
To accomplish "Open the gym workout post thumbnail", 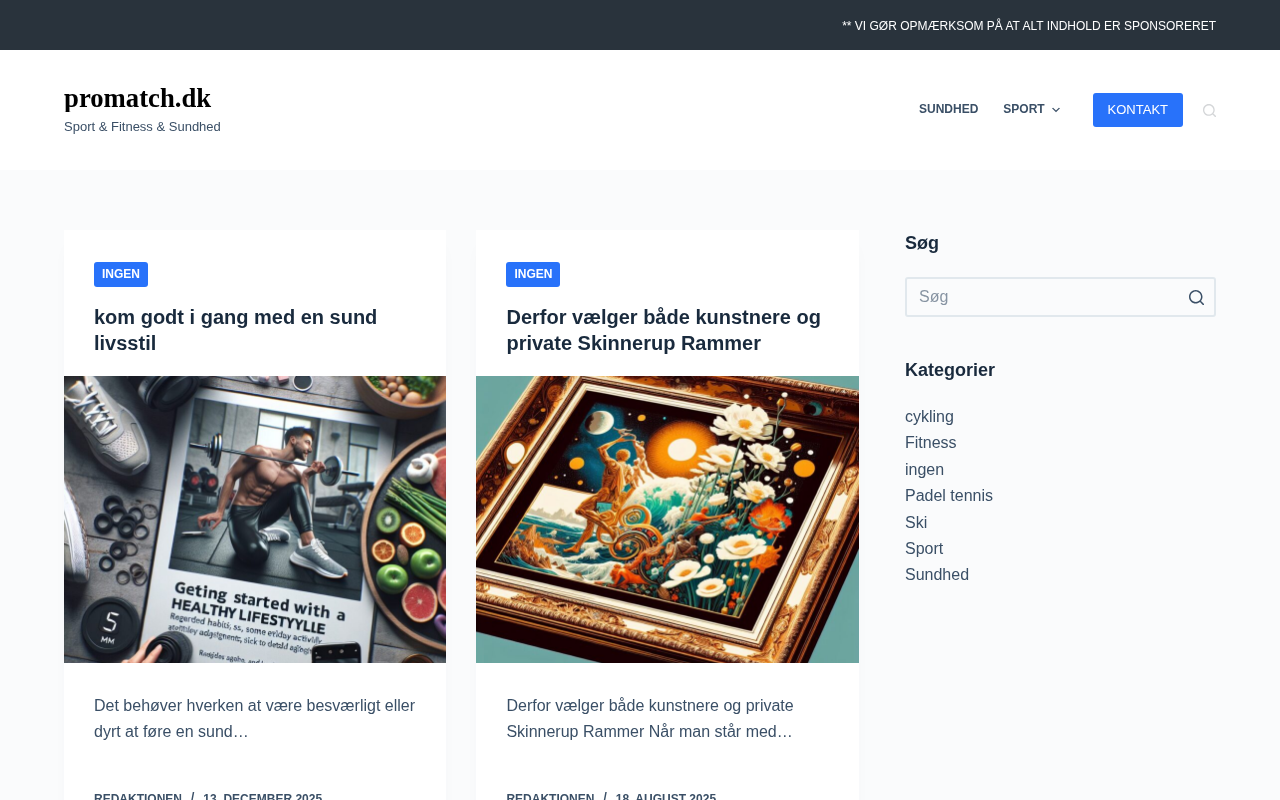I will click(x=255, y=519).
